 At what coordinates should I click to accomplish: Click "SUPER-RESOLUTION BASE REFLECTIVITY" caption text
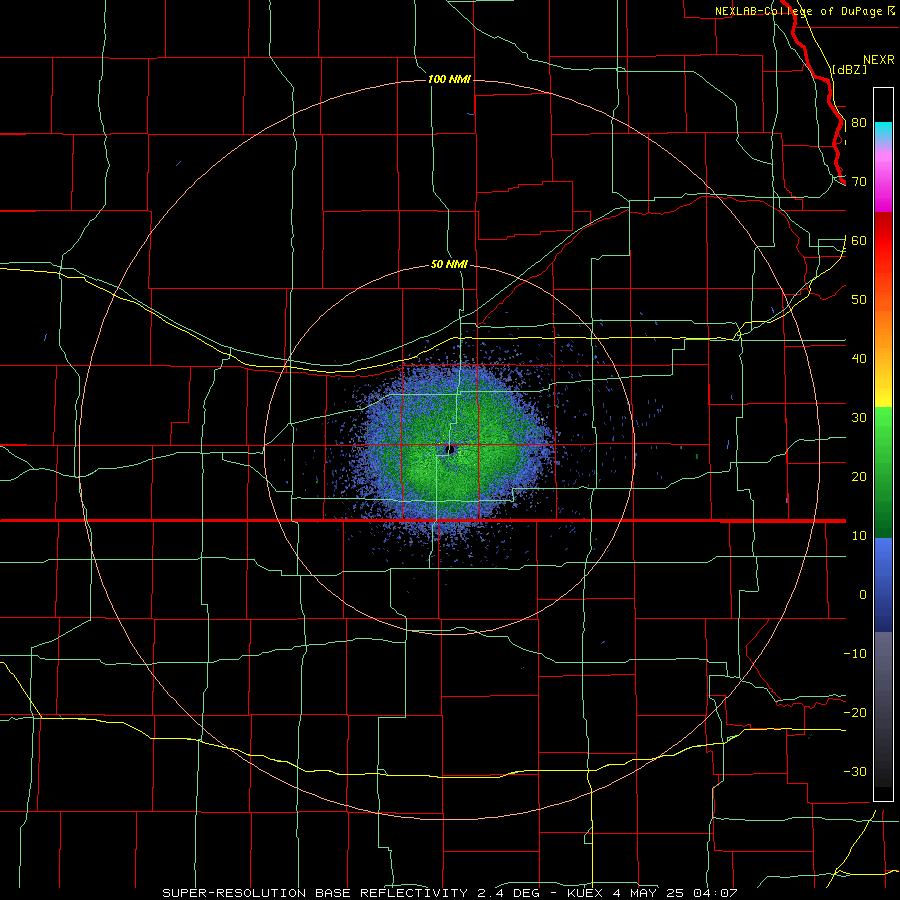click(315, 893)
